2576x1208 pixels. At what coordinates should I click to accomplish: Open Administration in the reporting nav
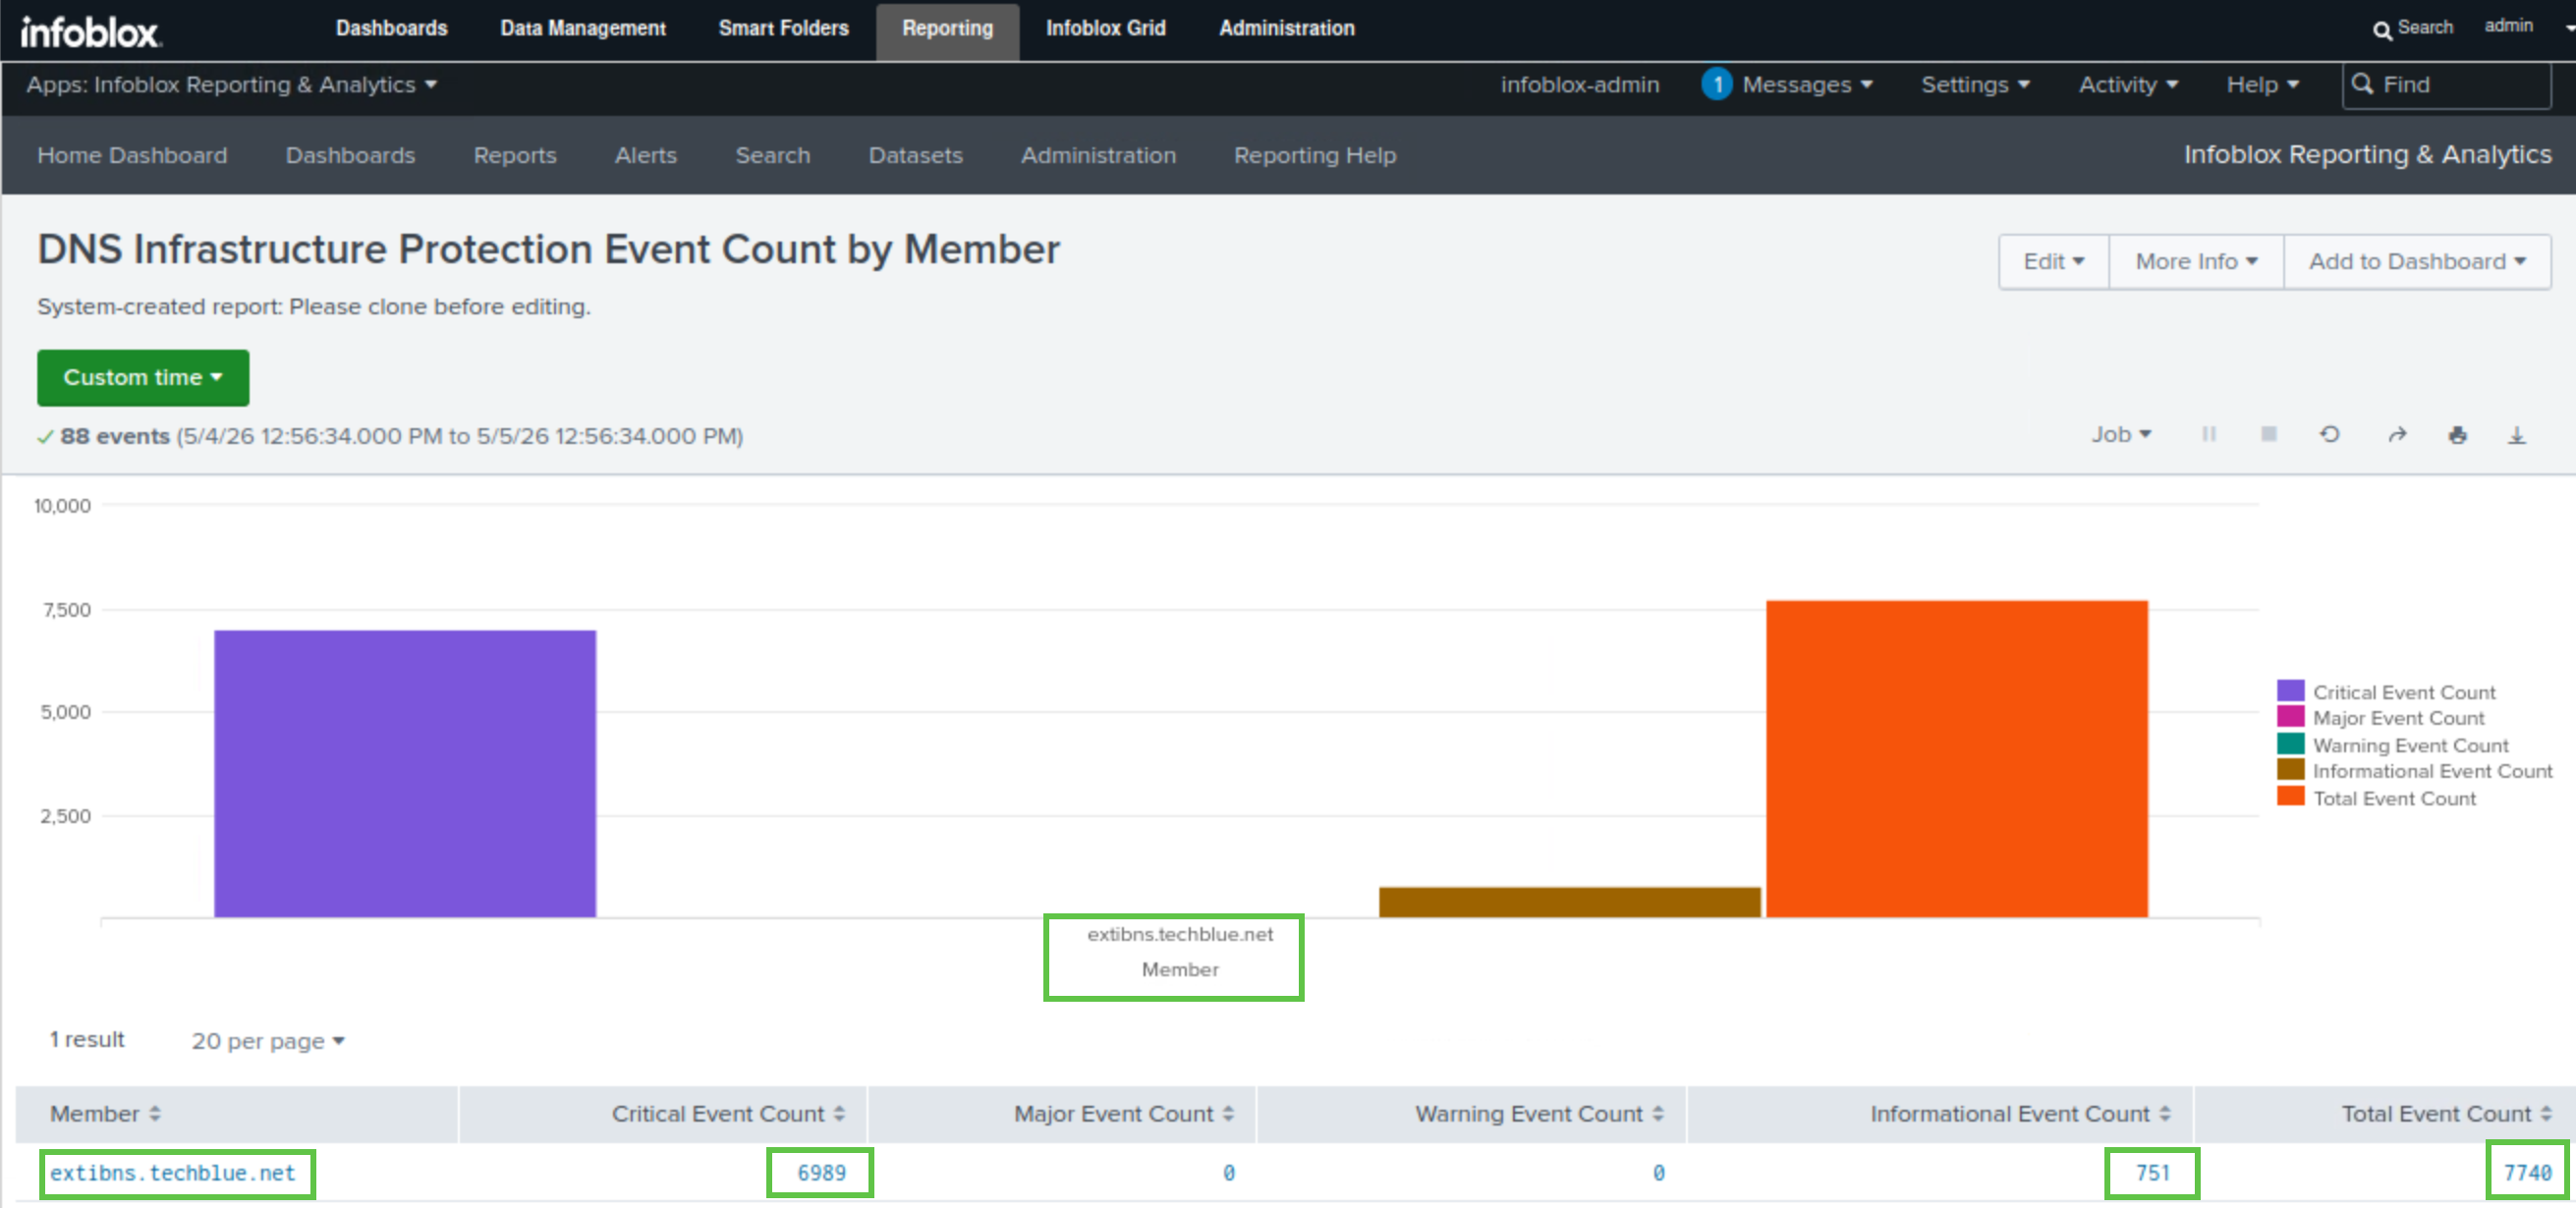1098,155
